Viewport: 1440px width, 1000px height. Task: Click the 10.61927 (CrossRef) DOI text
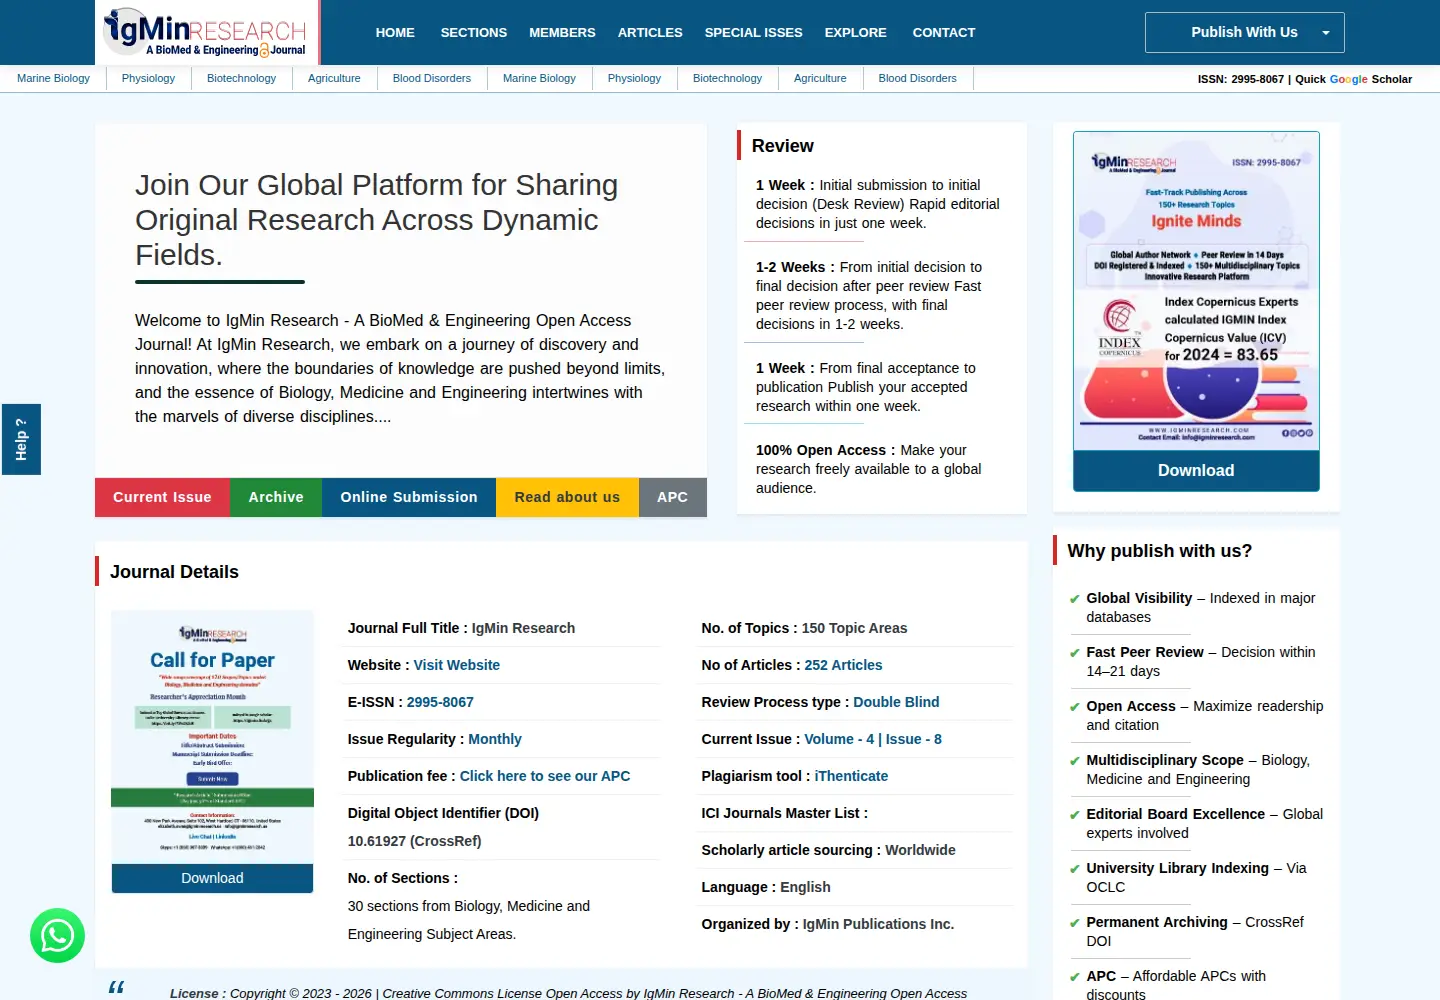point(414,841)
